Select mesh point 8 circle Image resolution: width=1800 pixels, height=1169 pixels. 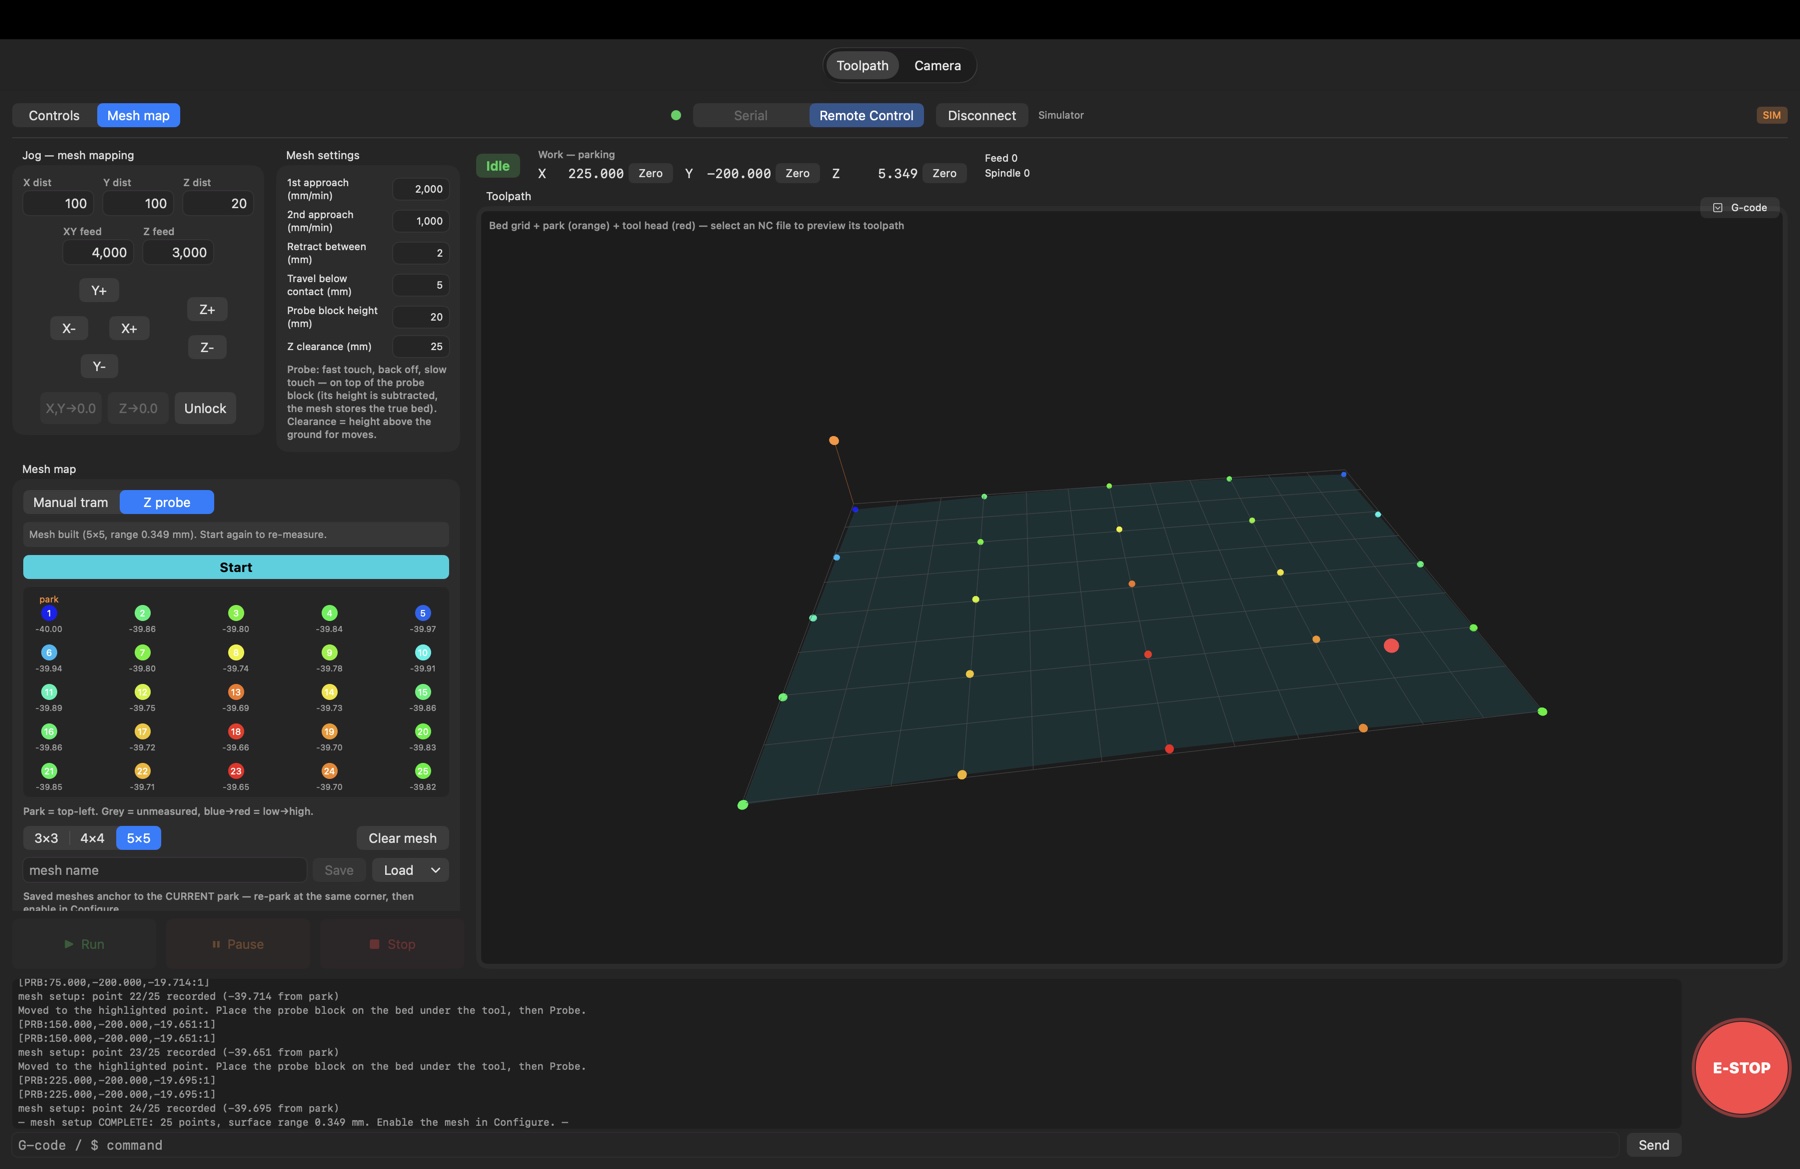(236, 652)
